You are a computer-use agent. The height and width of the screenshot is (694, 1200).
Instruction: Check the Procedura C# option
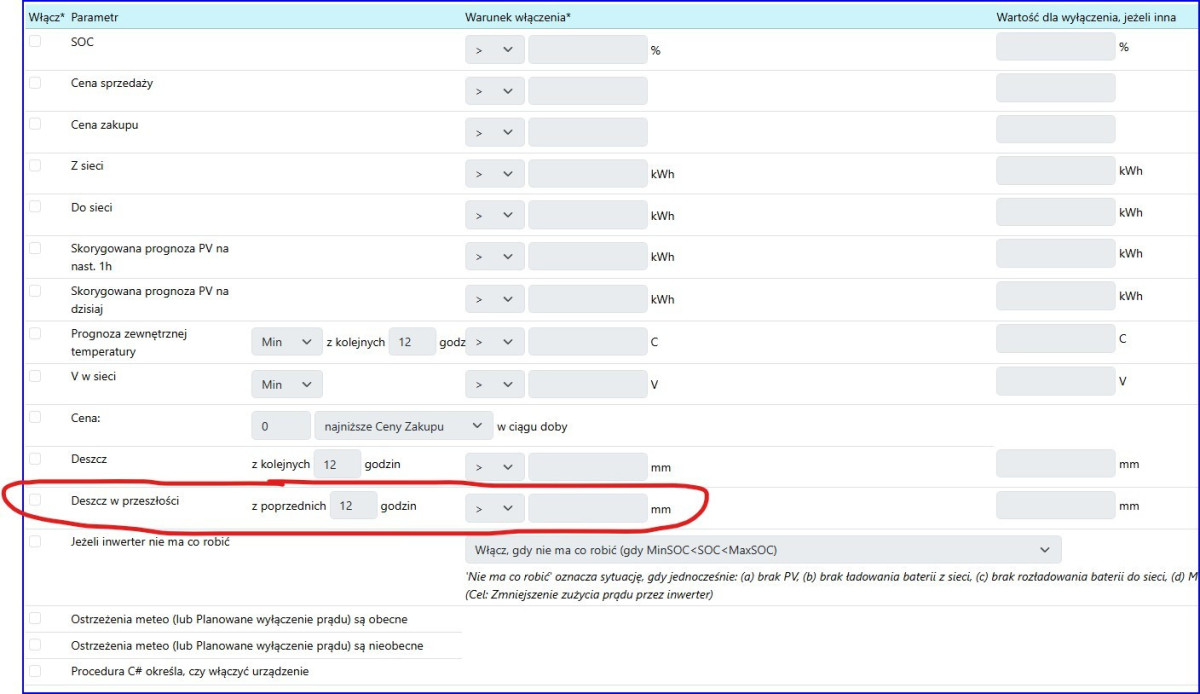tap(36, 671)
